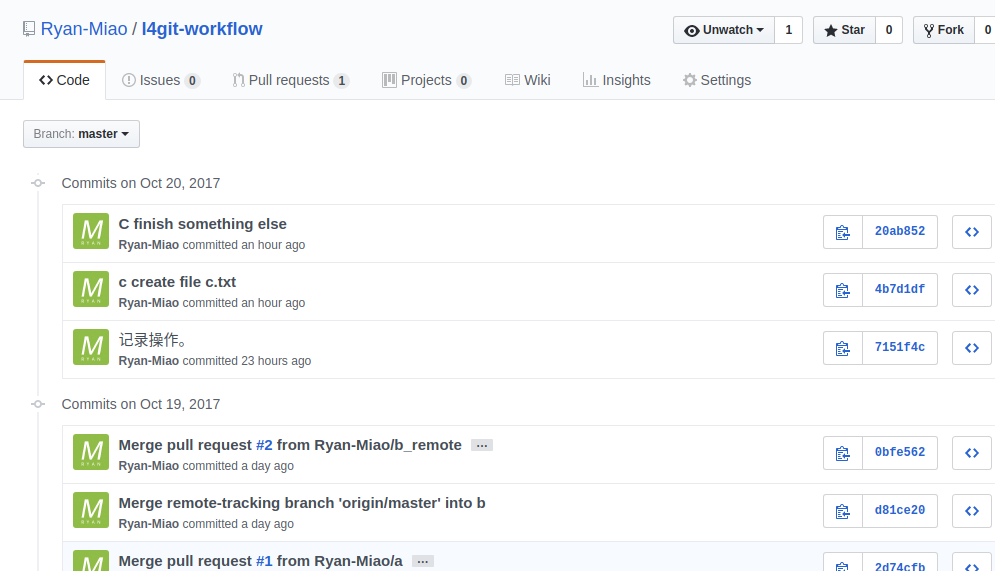Copy full SHA for commit 4b7d1df
Viewport: 995px width, 571px height.
pyautogui.click(x=843, y=290)
